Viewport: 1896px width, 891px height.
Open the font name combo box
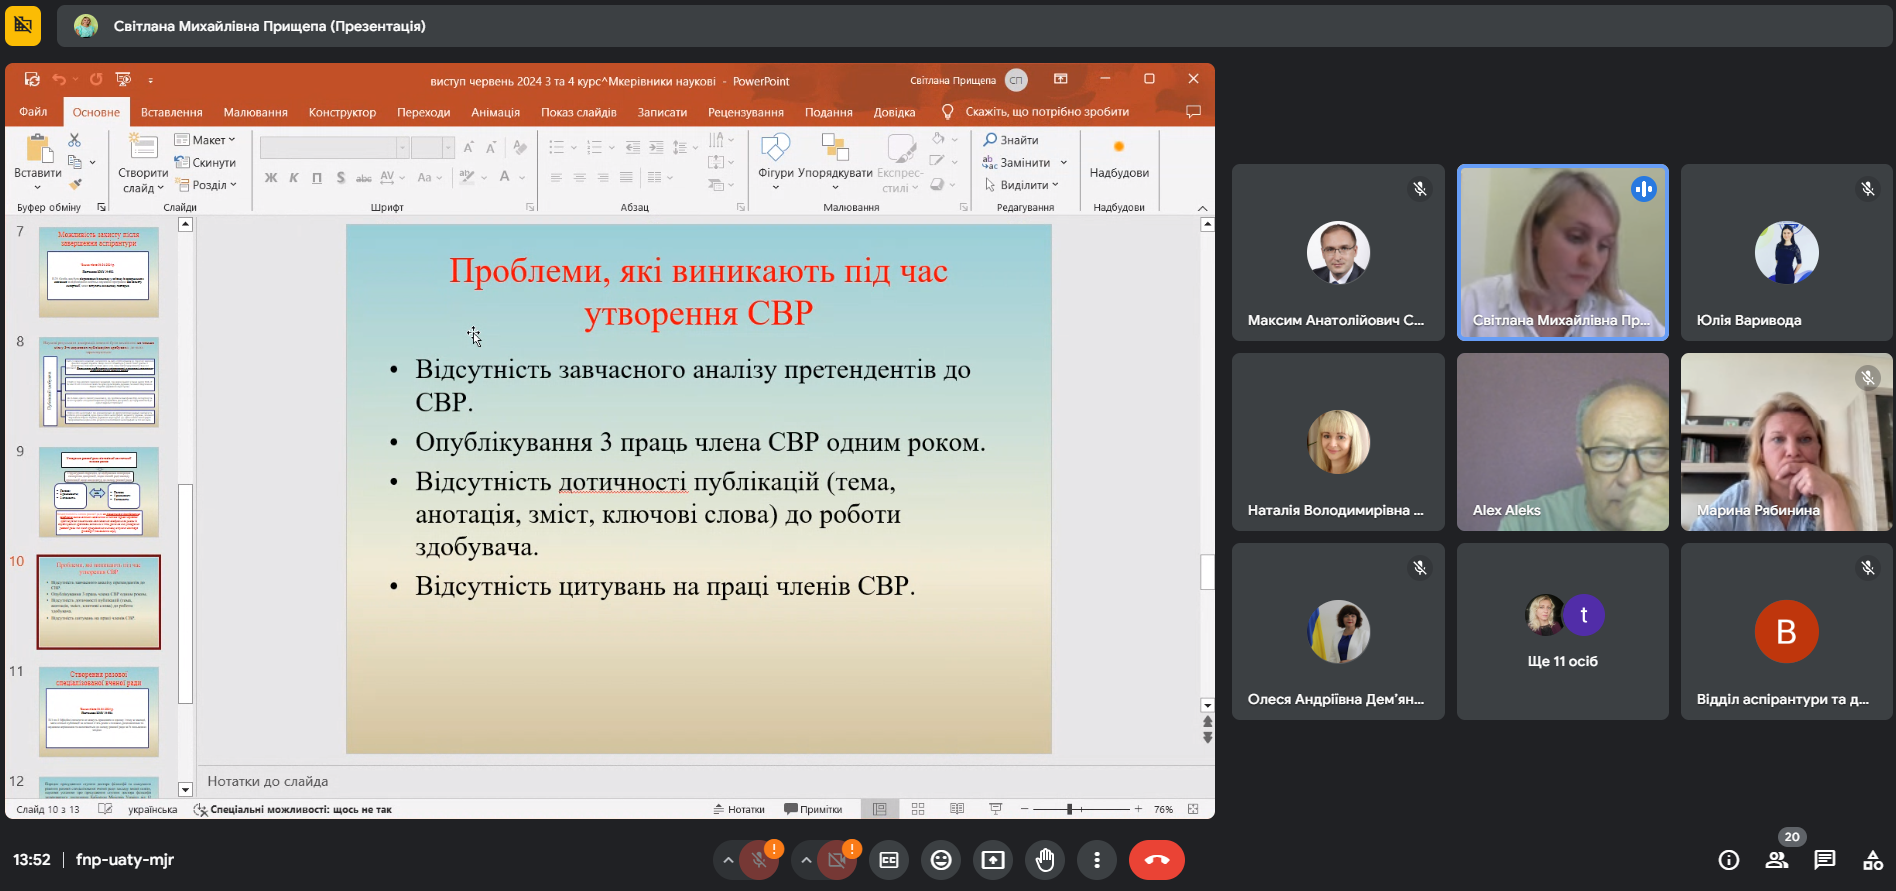(x=334, y=148)
